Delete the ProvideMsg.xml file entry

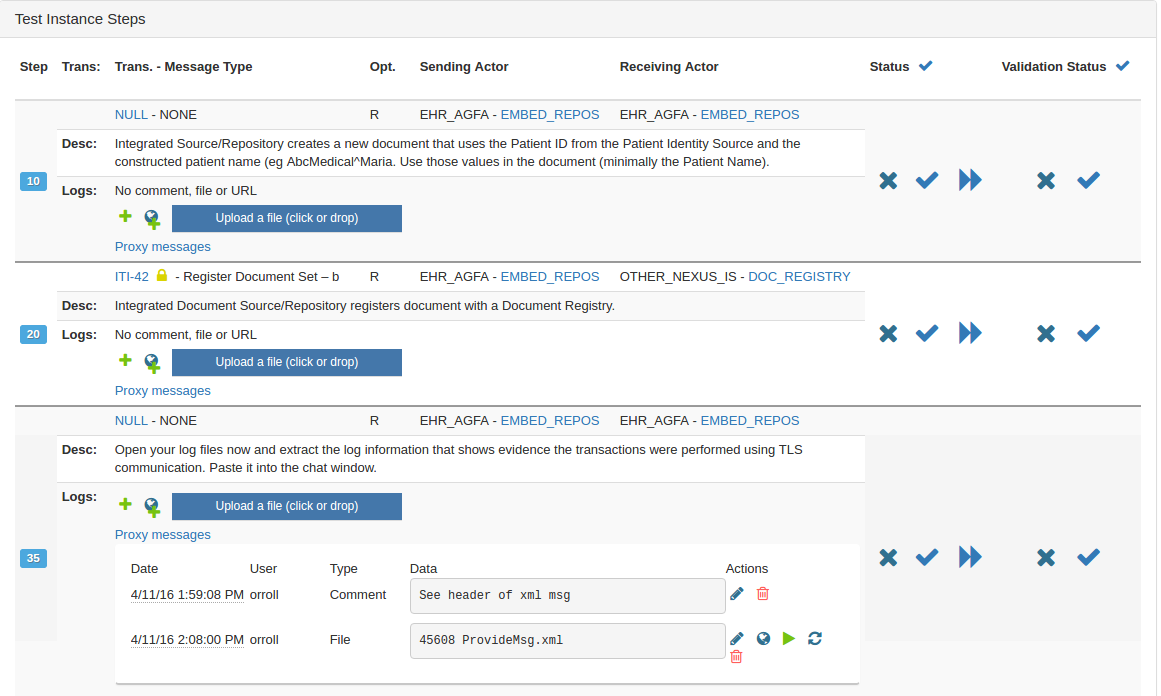pyautogui.click(x=737, y=657)
